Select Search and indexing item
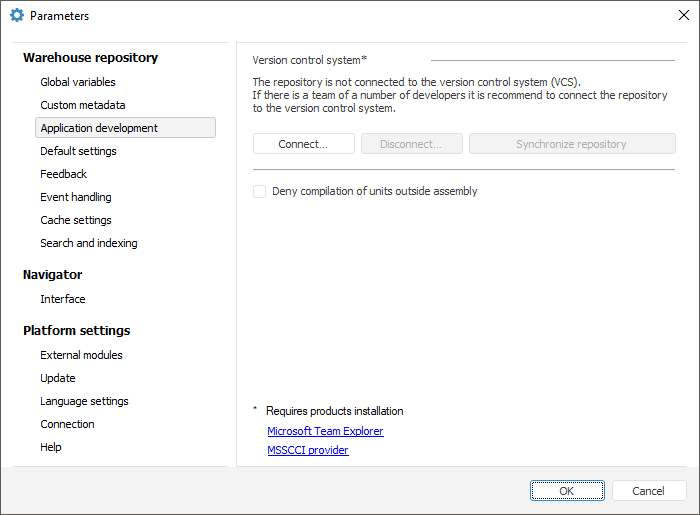 89,243
